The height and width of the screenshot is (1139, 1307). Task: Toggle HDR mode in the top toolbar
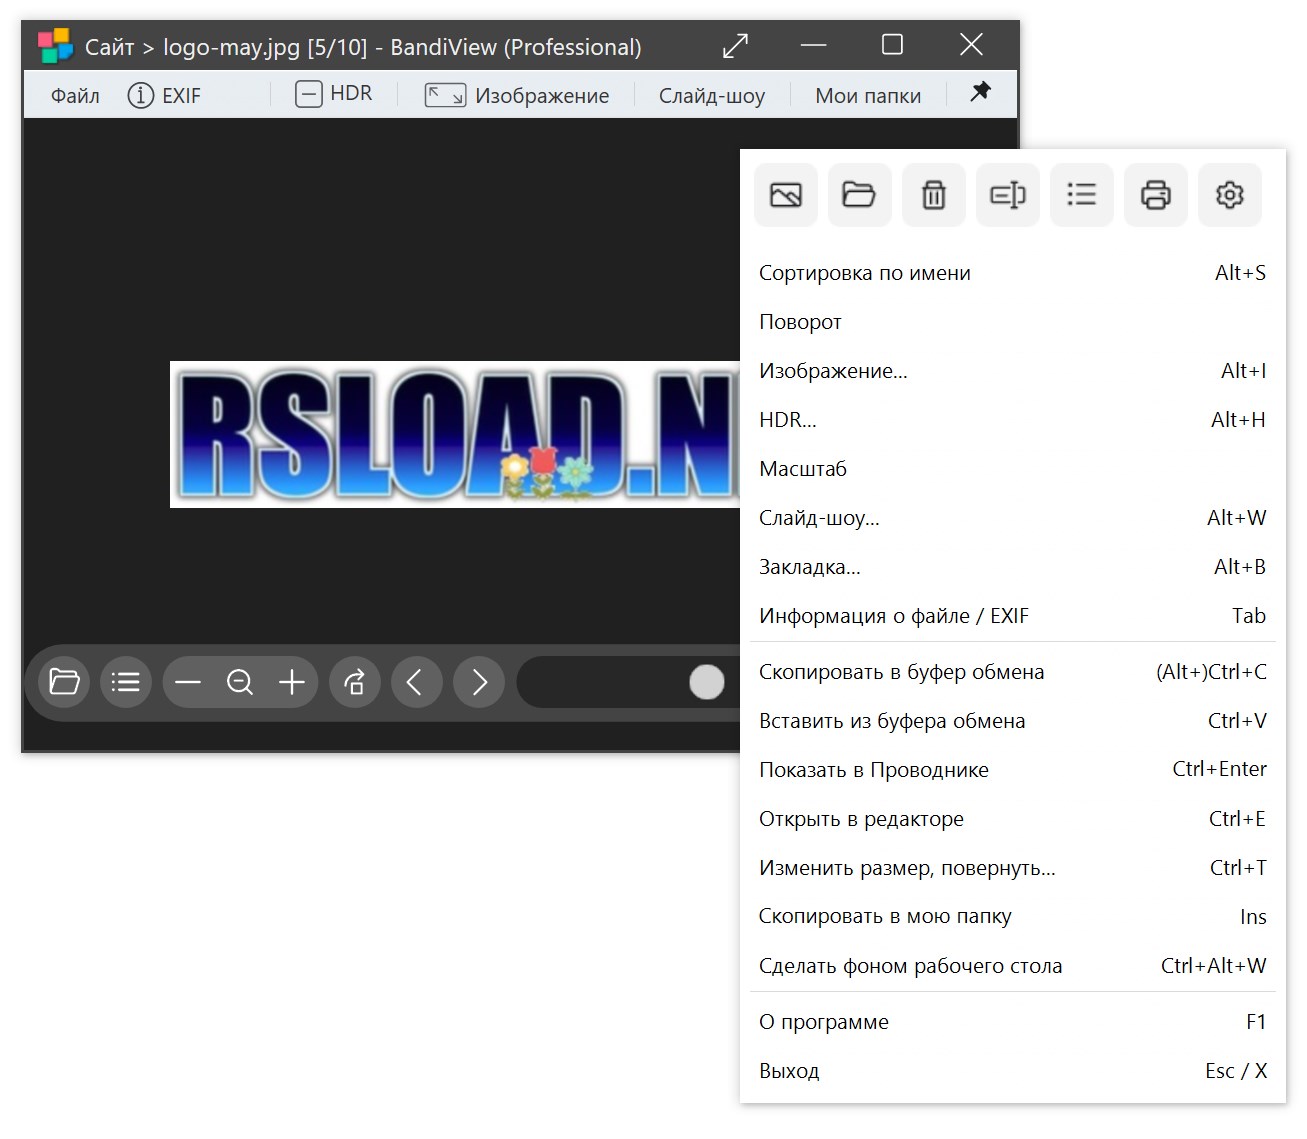pyautogui.click(x=335, y=93)
